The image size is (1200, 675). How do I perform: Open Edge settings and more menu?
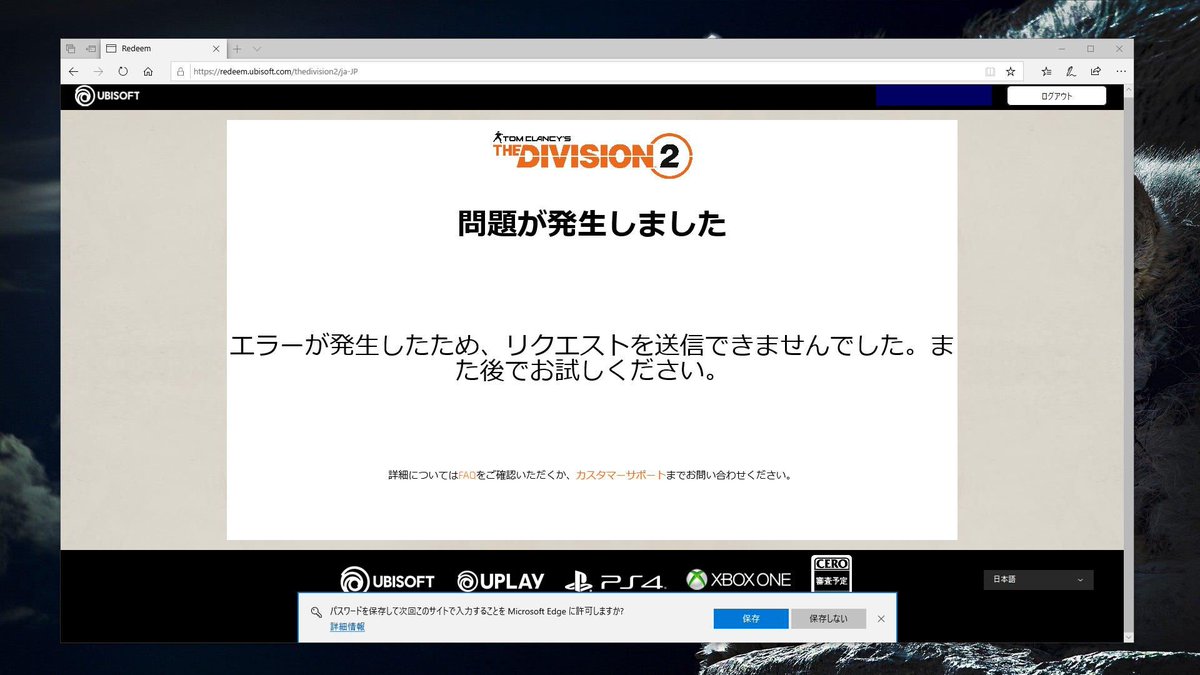1120,72
